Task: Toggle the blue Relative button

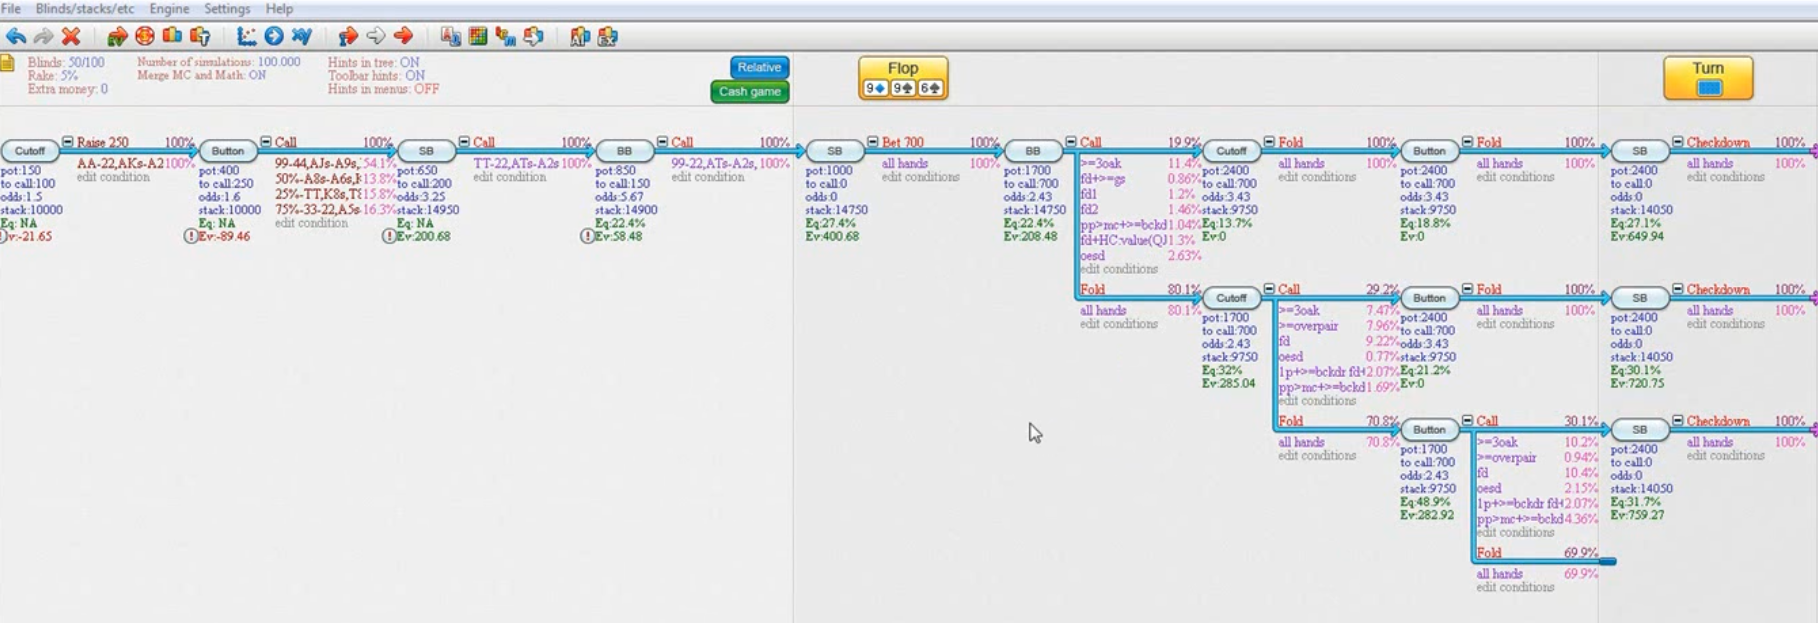Action: pyautogui.click(x=759, y=67)
